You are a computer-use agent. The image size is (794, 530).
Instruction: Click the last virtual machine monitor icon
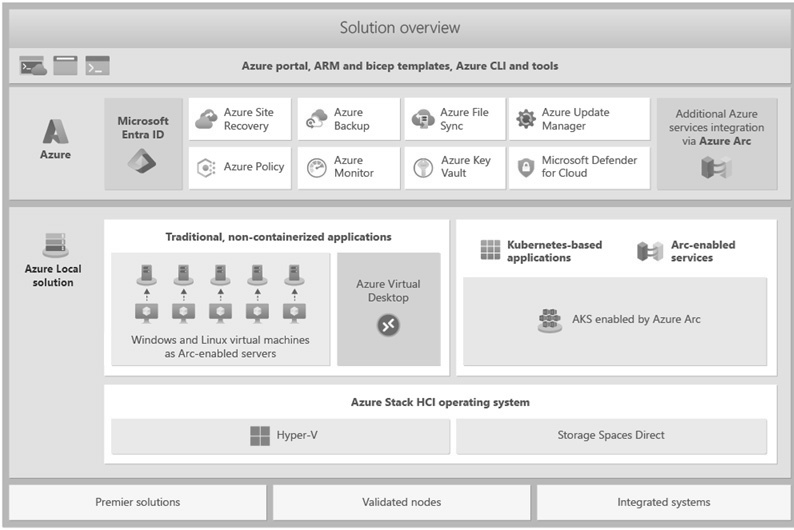[x=294, y=313]
